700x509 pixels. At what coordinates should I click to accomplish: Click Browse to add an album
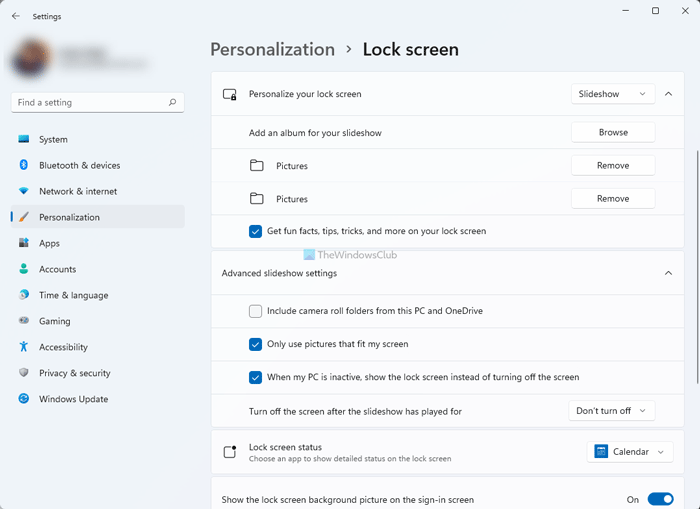(x=613, y=132)
